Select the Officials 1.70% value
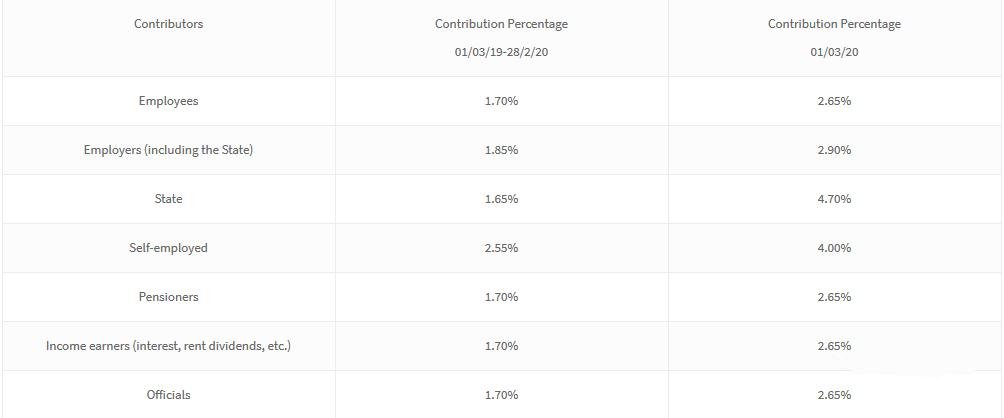Viewport: 1004px width, 418px height. point(501,395)
